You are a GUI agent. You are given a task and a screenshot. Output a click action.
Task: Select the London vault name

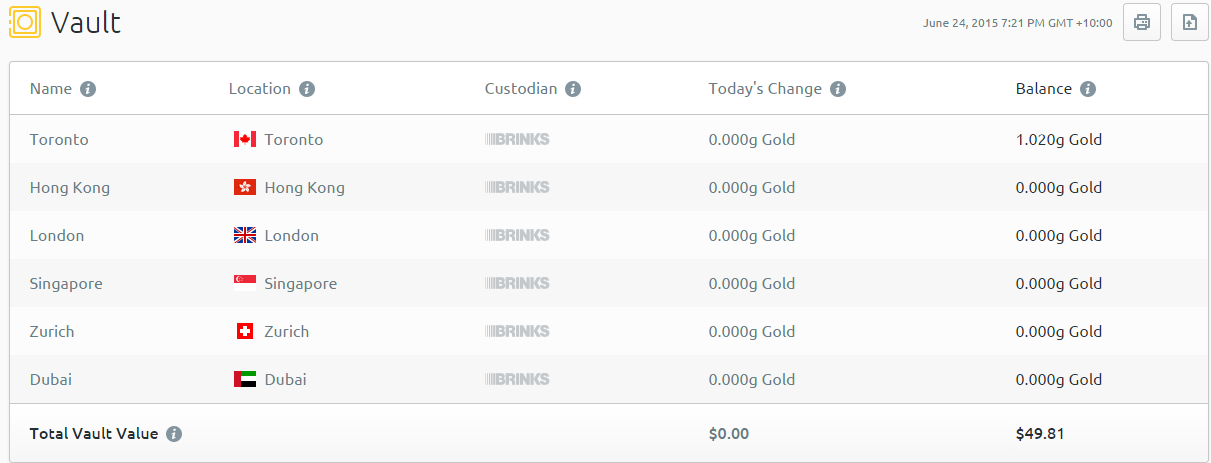click(57, 235)
